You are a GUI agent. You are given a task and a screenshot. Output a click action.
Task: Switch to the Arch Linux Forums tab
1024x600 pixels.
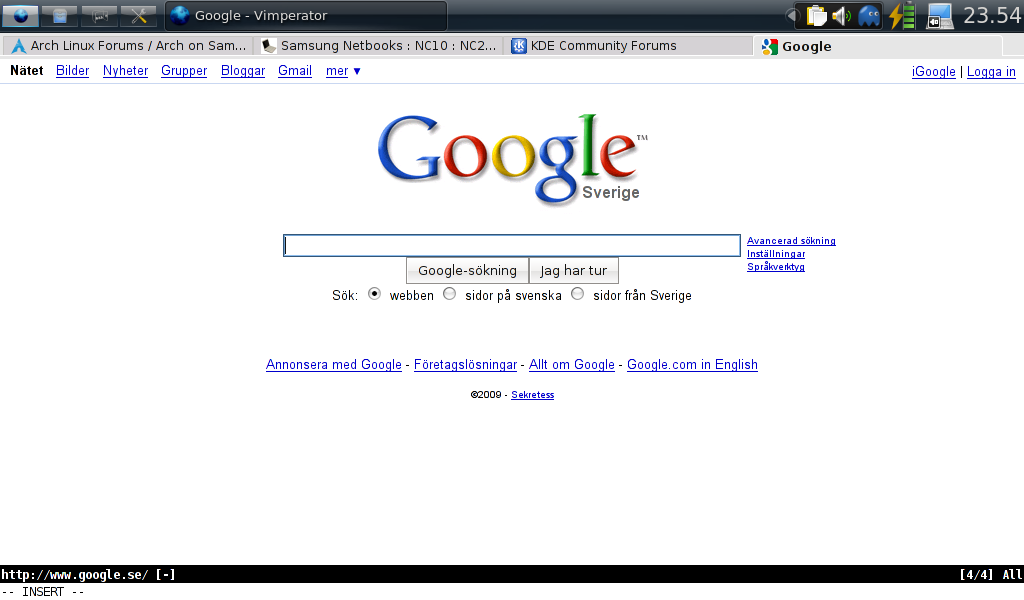point(129,46)
